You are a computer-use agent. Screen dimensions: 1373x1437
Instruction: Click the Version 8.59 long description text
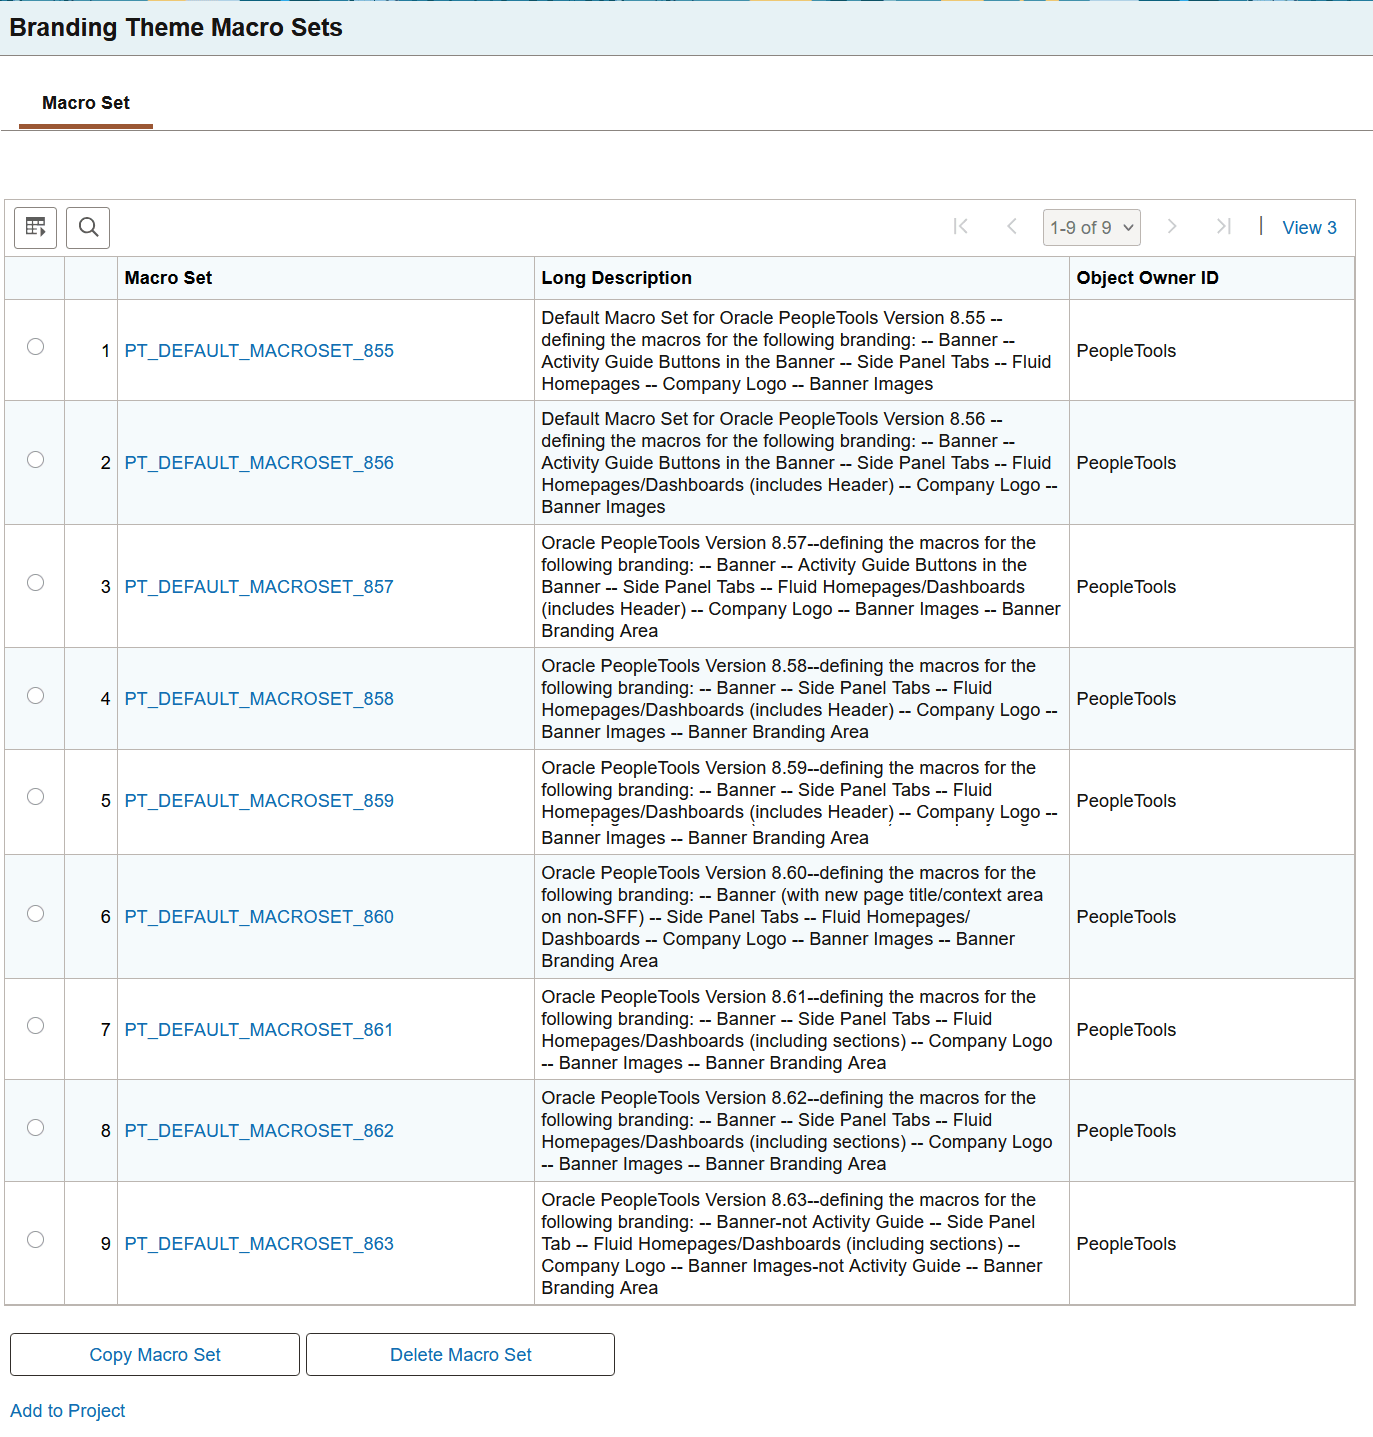[799, 802]
